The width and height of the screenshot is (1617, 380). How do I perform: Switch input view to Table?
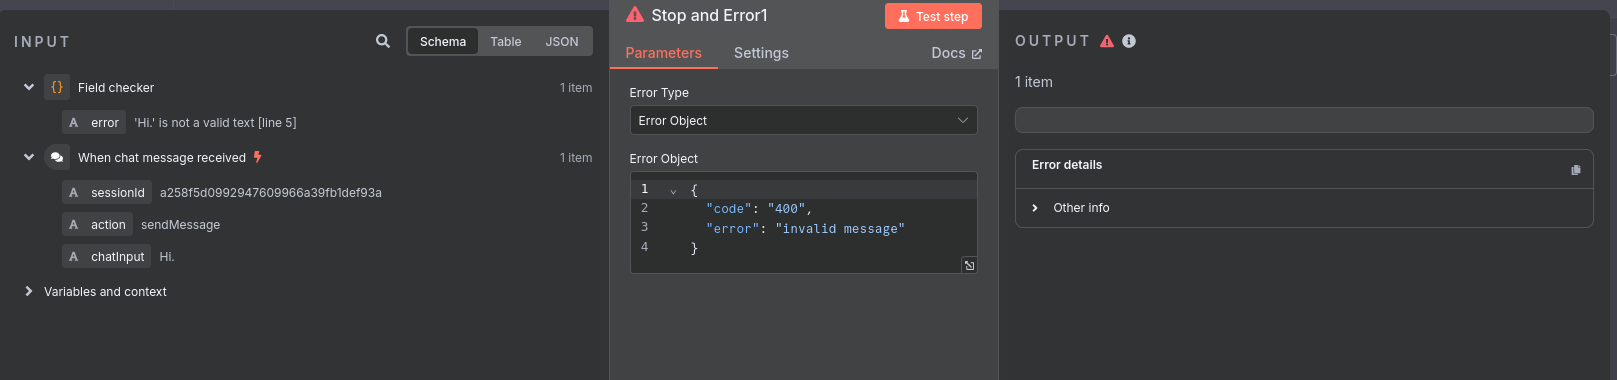pyautogui.click(x=506, y=41)
